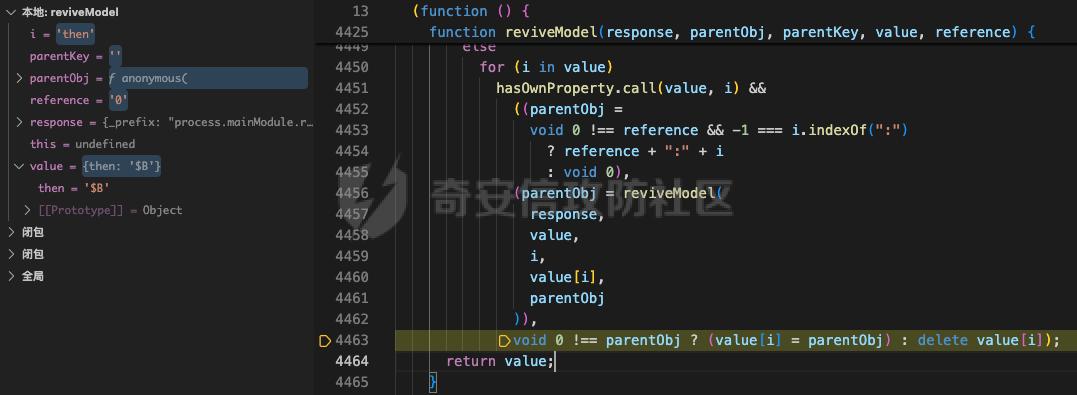Click the 'value[i],' argument on line 4460
Screen dimensions: 1077x395
(567, 277)
